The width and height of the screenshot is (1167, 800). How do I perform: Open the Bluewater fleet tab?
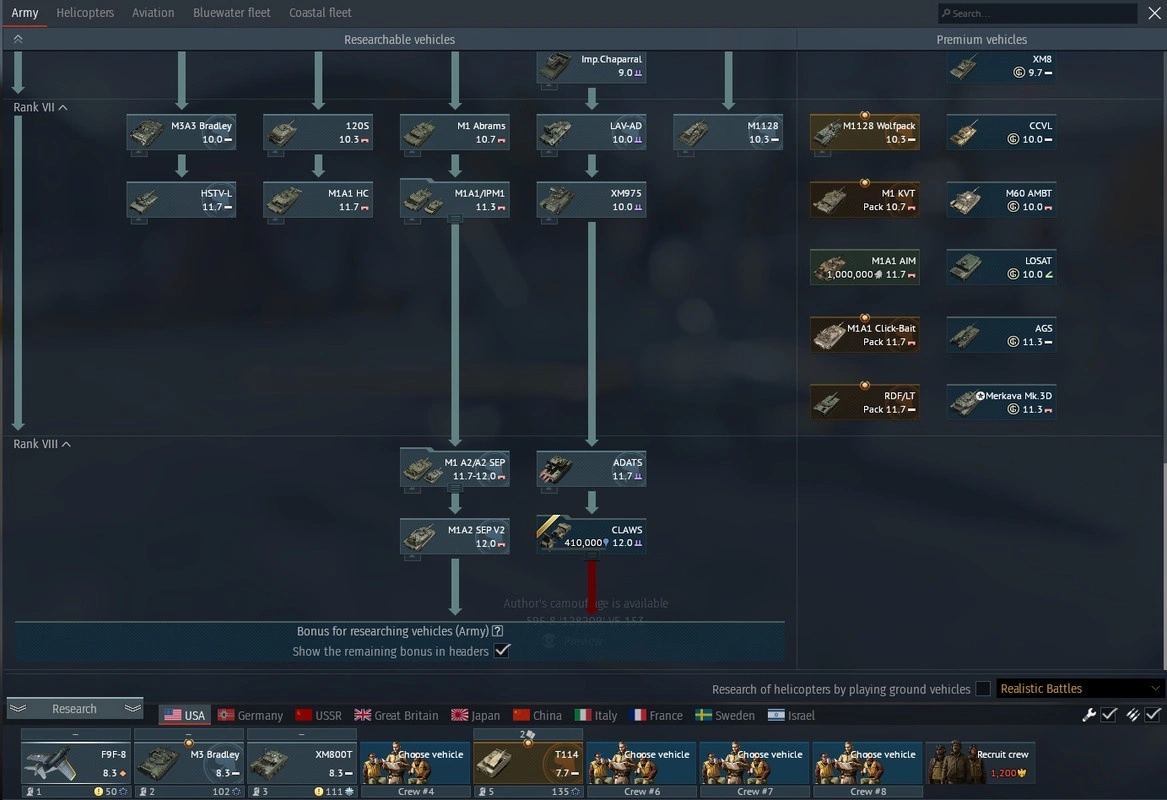231,13
